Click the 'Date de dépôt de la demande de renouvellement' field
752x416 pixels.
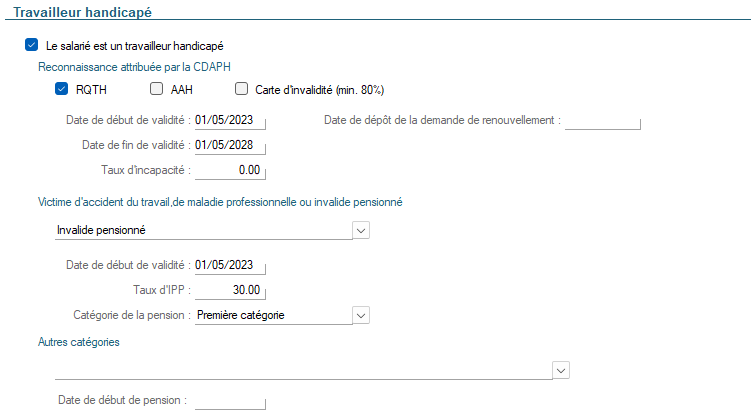(603, 120)
